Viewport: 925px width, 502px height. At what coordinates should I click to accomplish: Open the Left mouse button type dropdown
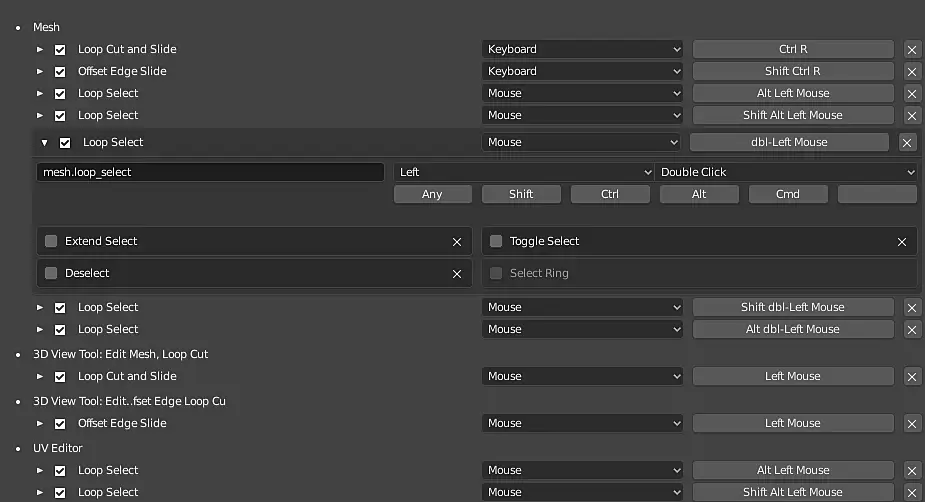point(523,172)
